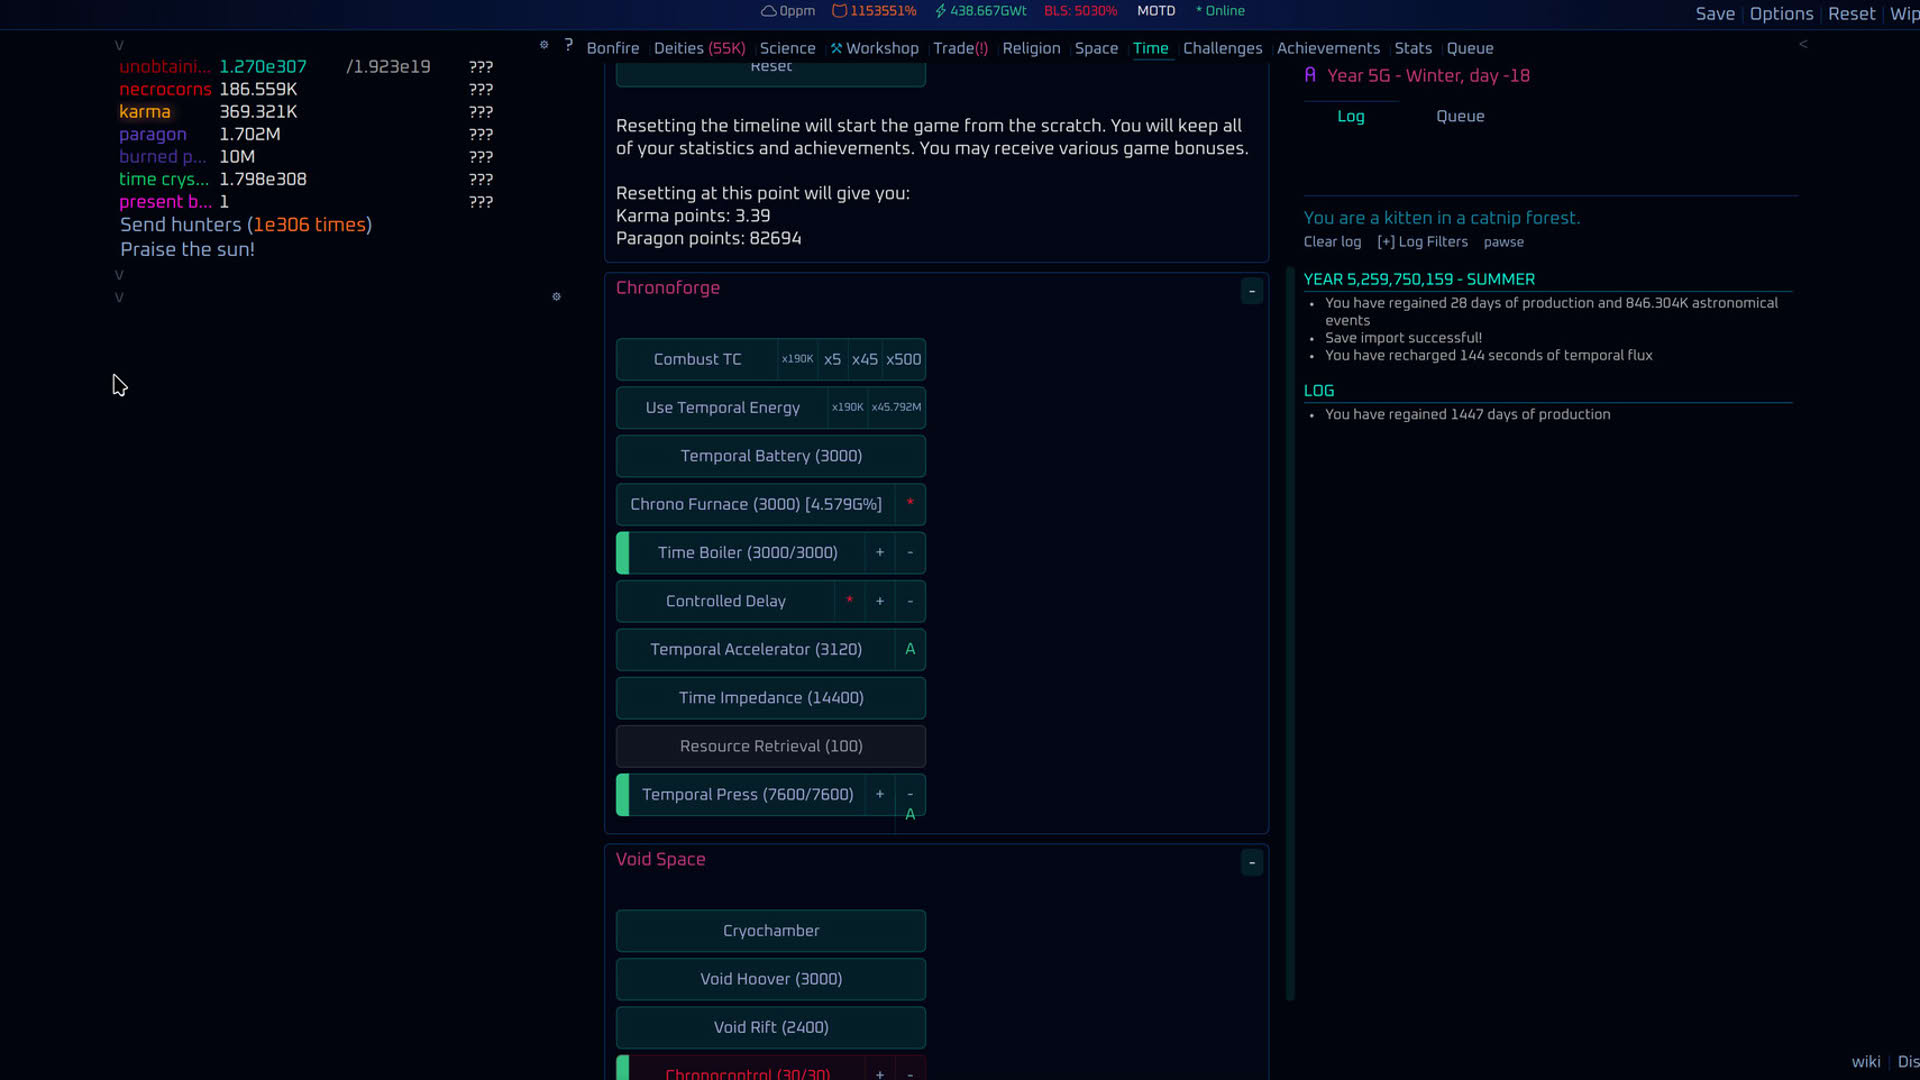
Task: Click the happiness cat icon in header
Action: (840, 11)
